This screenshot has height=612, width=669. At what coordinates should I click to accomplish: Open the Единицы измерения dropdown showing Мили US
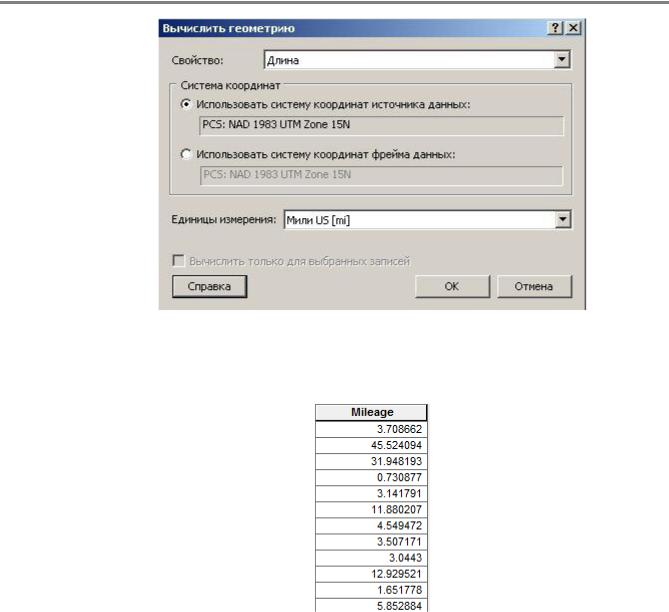click(428, 220)
